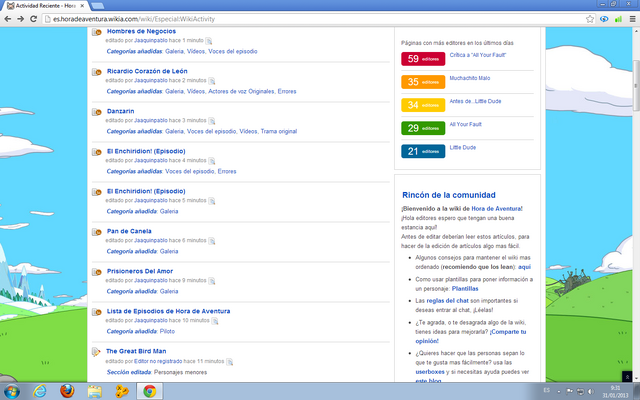Viewport: 640px width, 400px height.
Task: Open 'Editor no registrado' contributor link
Action: point(158,361)
